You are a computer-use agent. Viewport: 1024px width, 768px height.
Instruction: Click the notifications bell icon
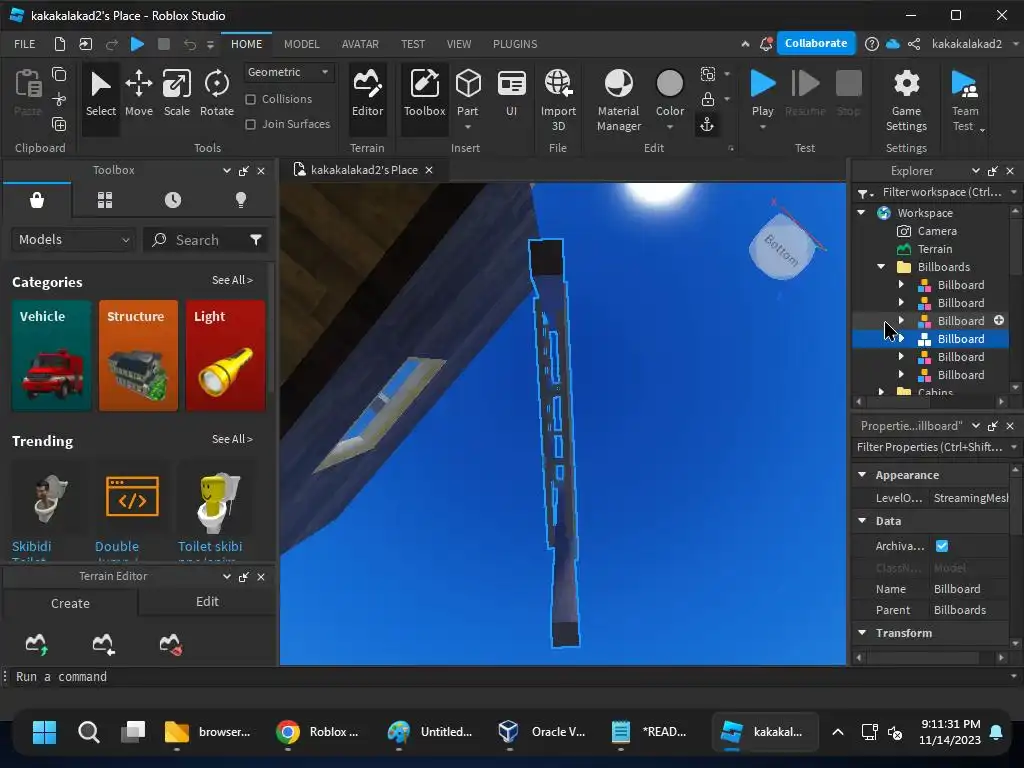pos(766,44)
